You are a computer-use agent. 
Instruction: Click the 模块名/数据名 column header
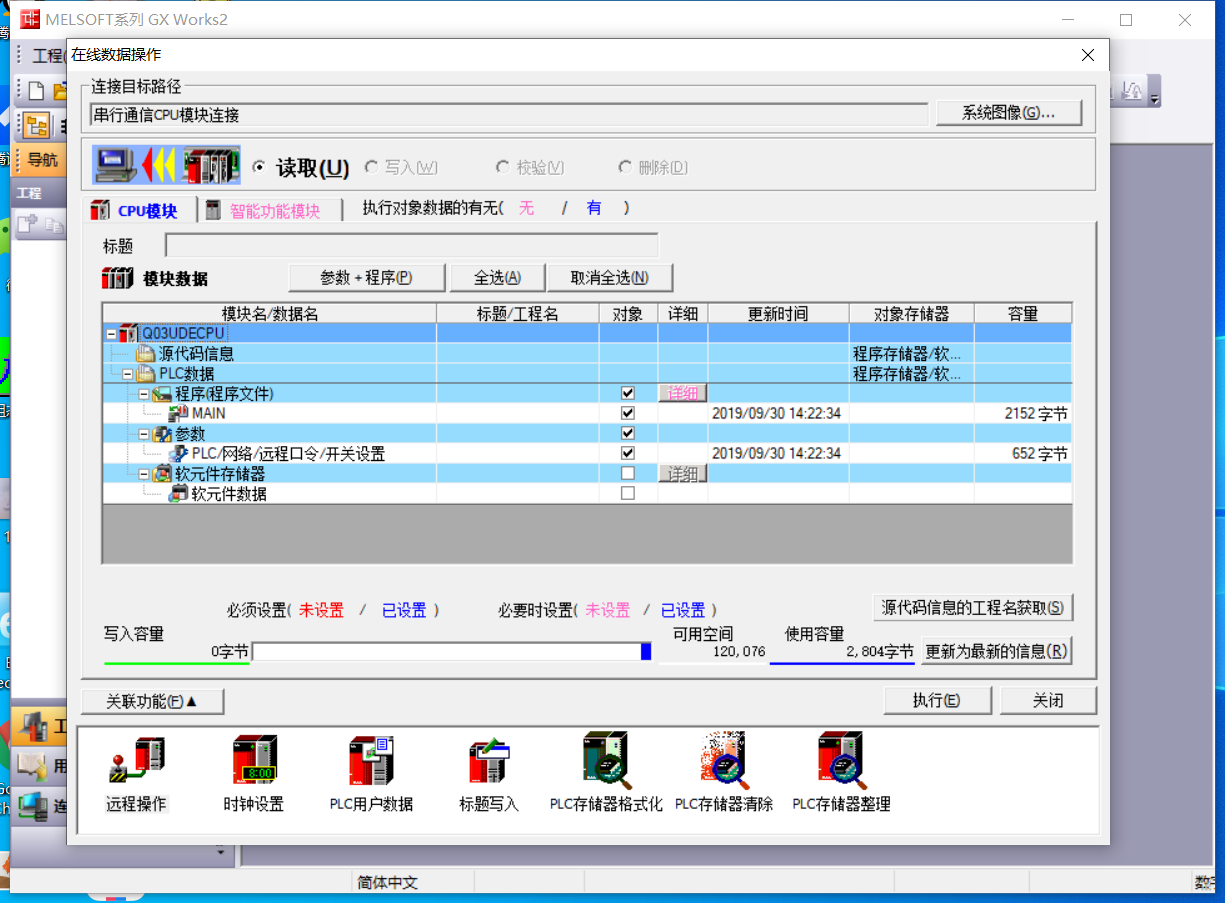tap(269, 313)
